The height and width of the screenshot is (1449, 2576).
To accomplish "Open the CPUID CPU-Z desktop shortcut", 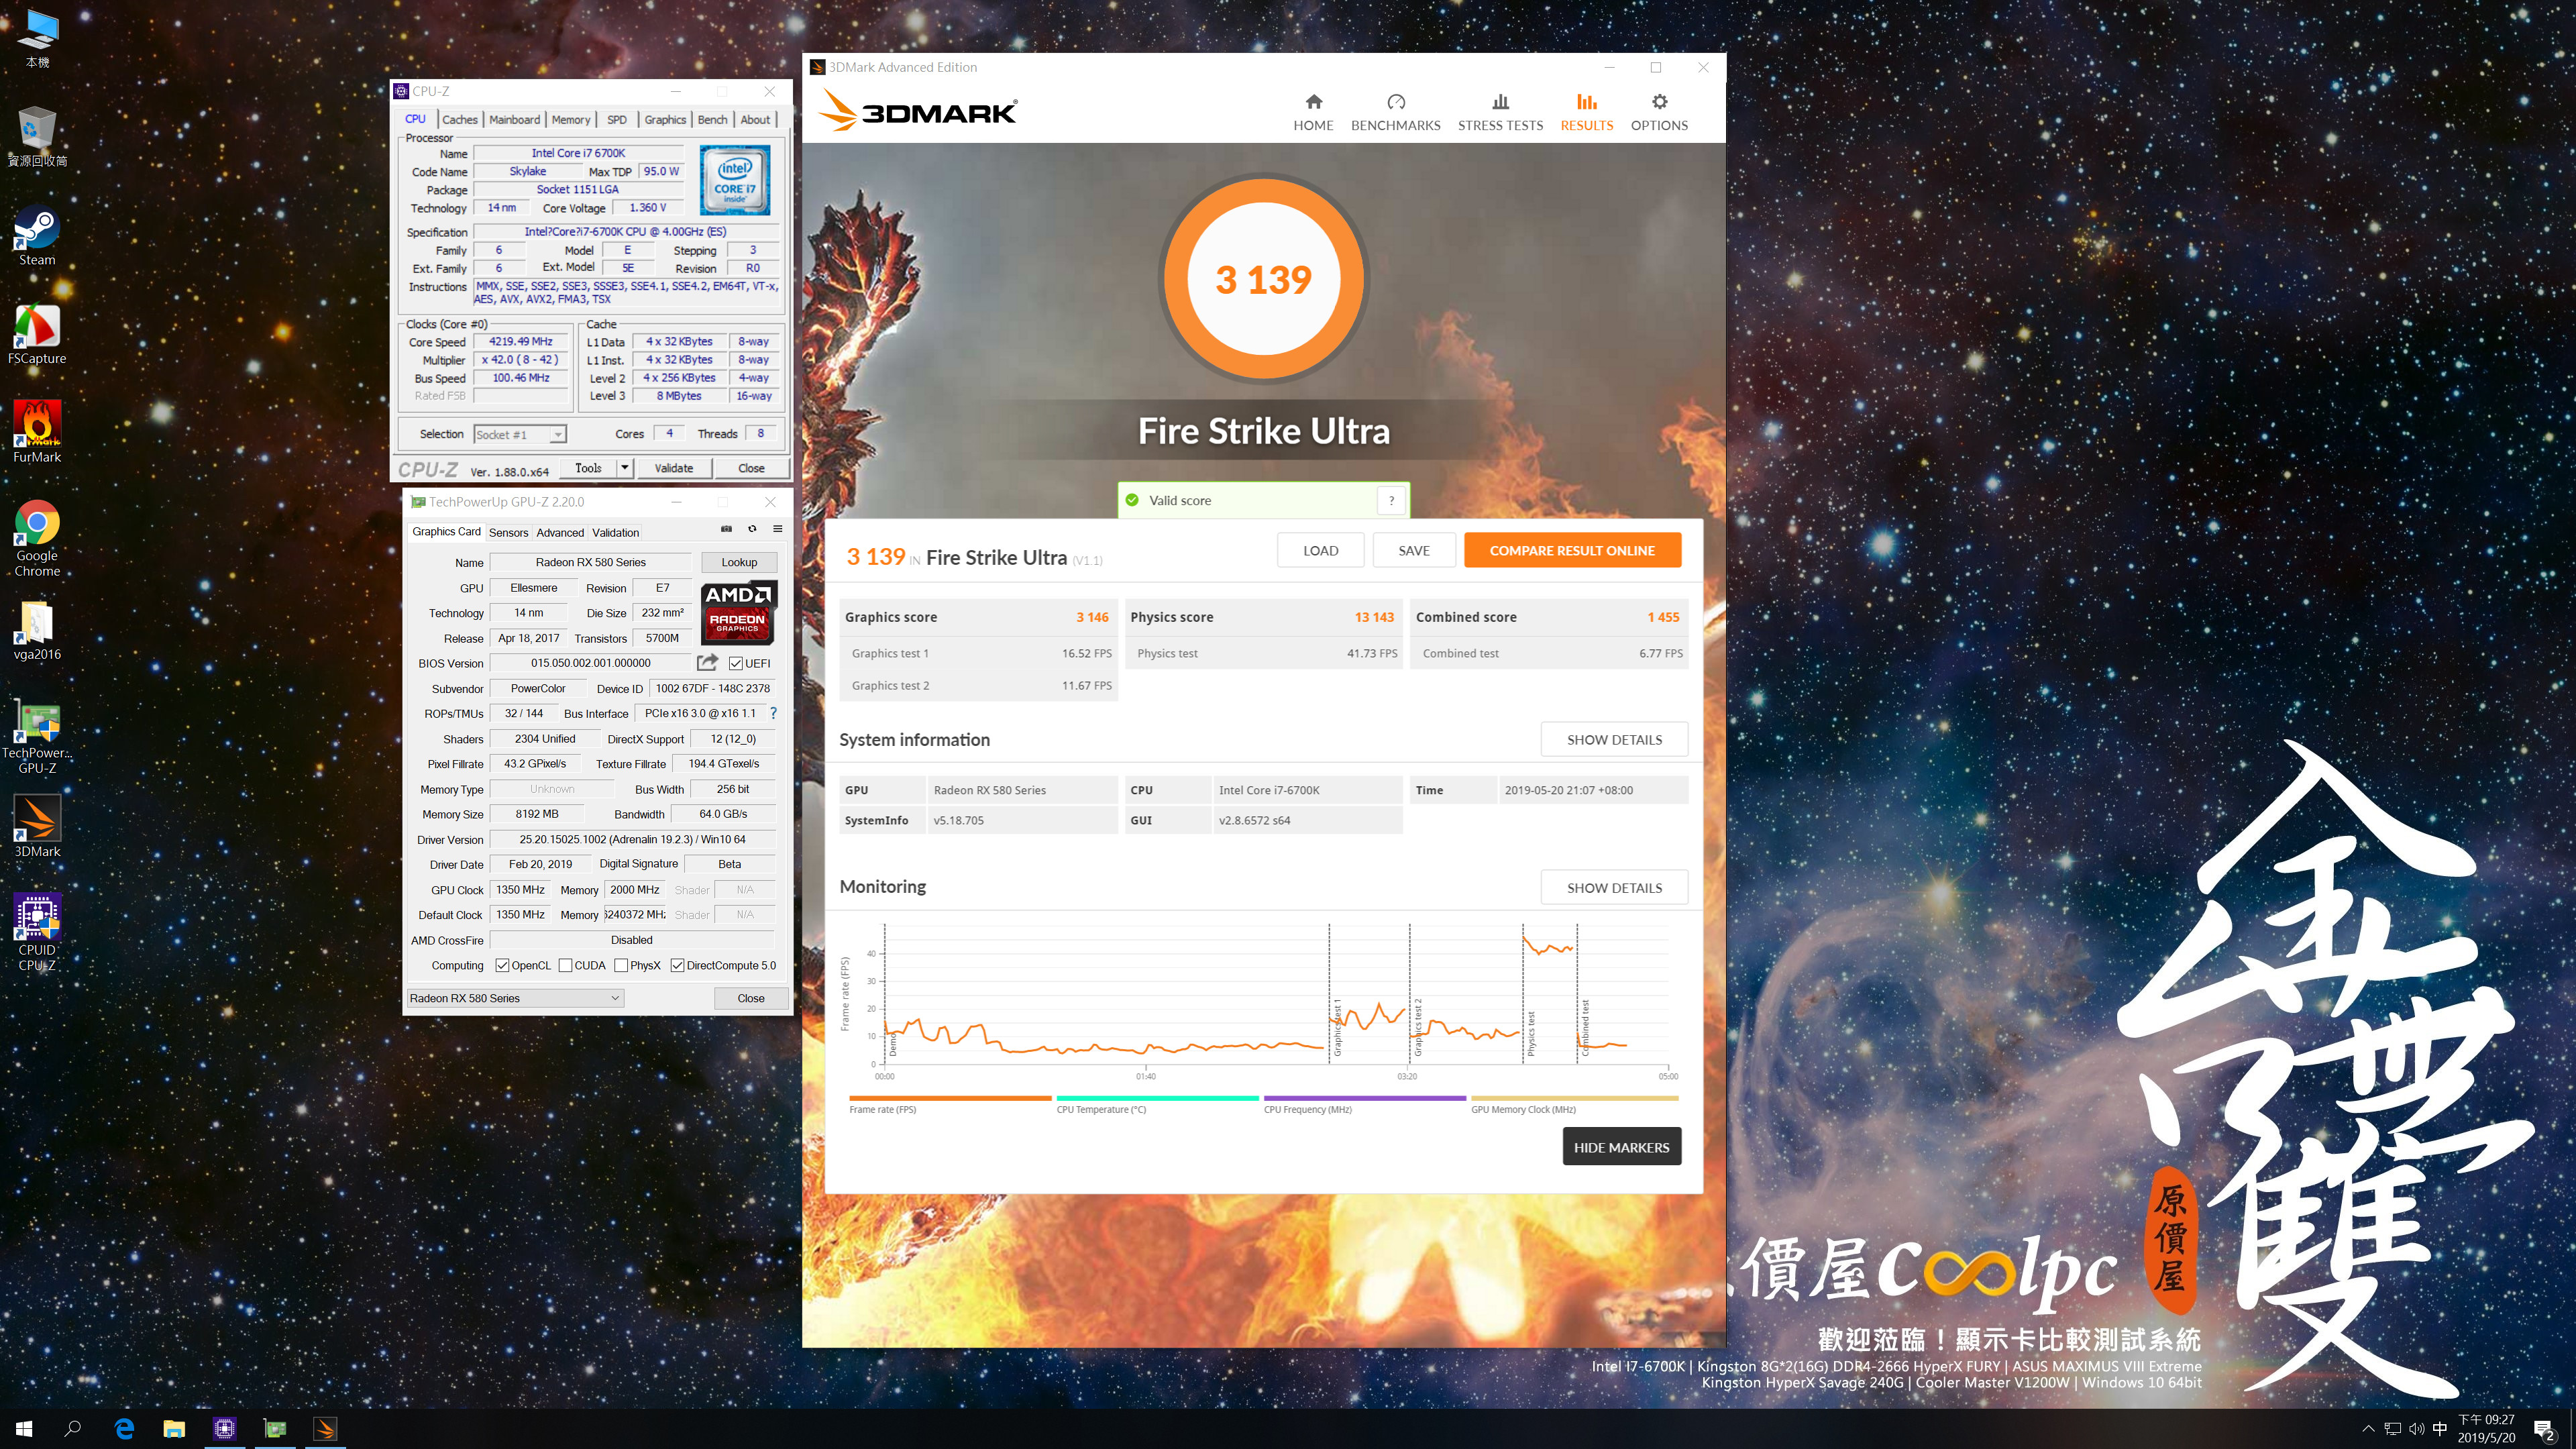I will tap(37, 933).
